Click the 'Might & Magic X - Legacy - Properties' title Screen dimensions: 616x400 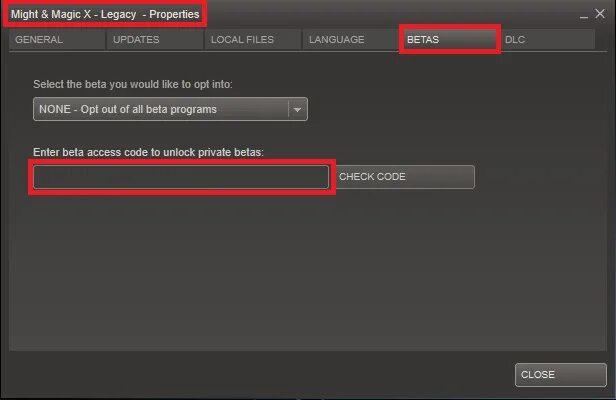coord(105,14)
